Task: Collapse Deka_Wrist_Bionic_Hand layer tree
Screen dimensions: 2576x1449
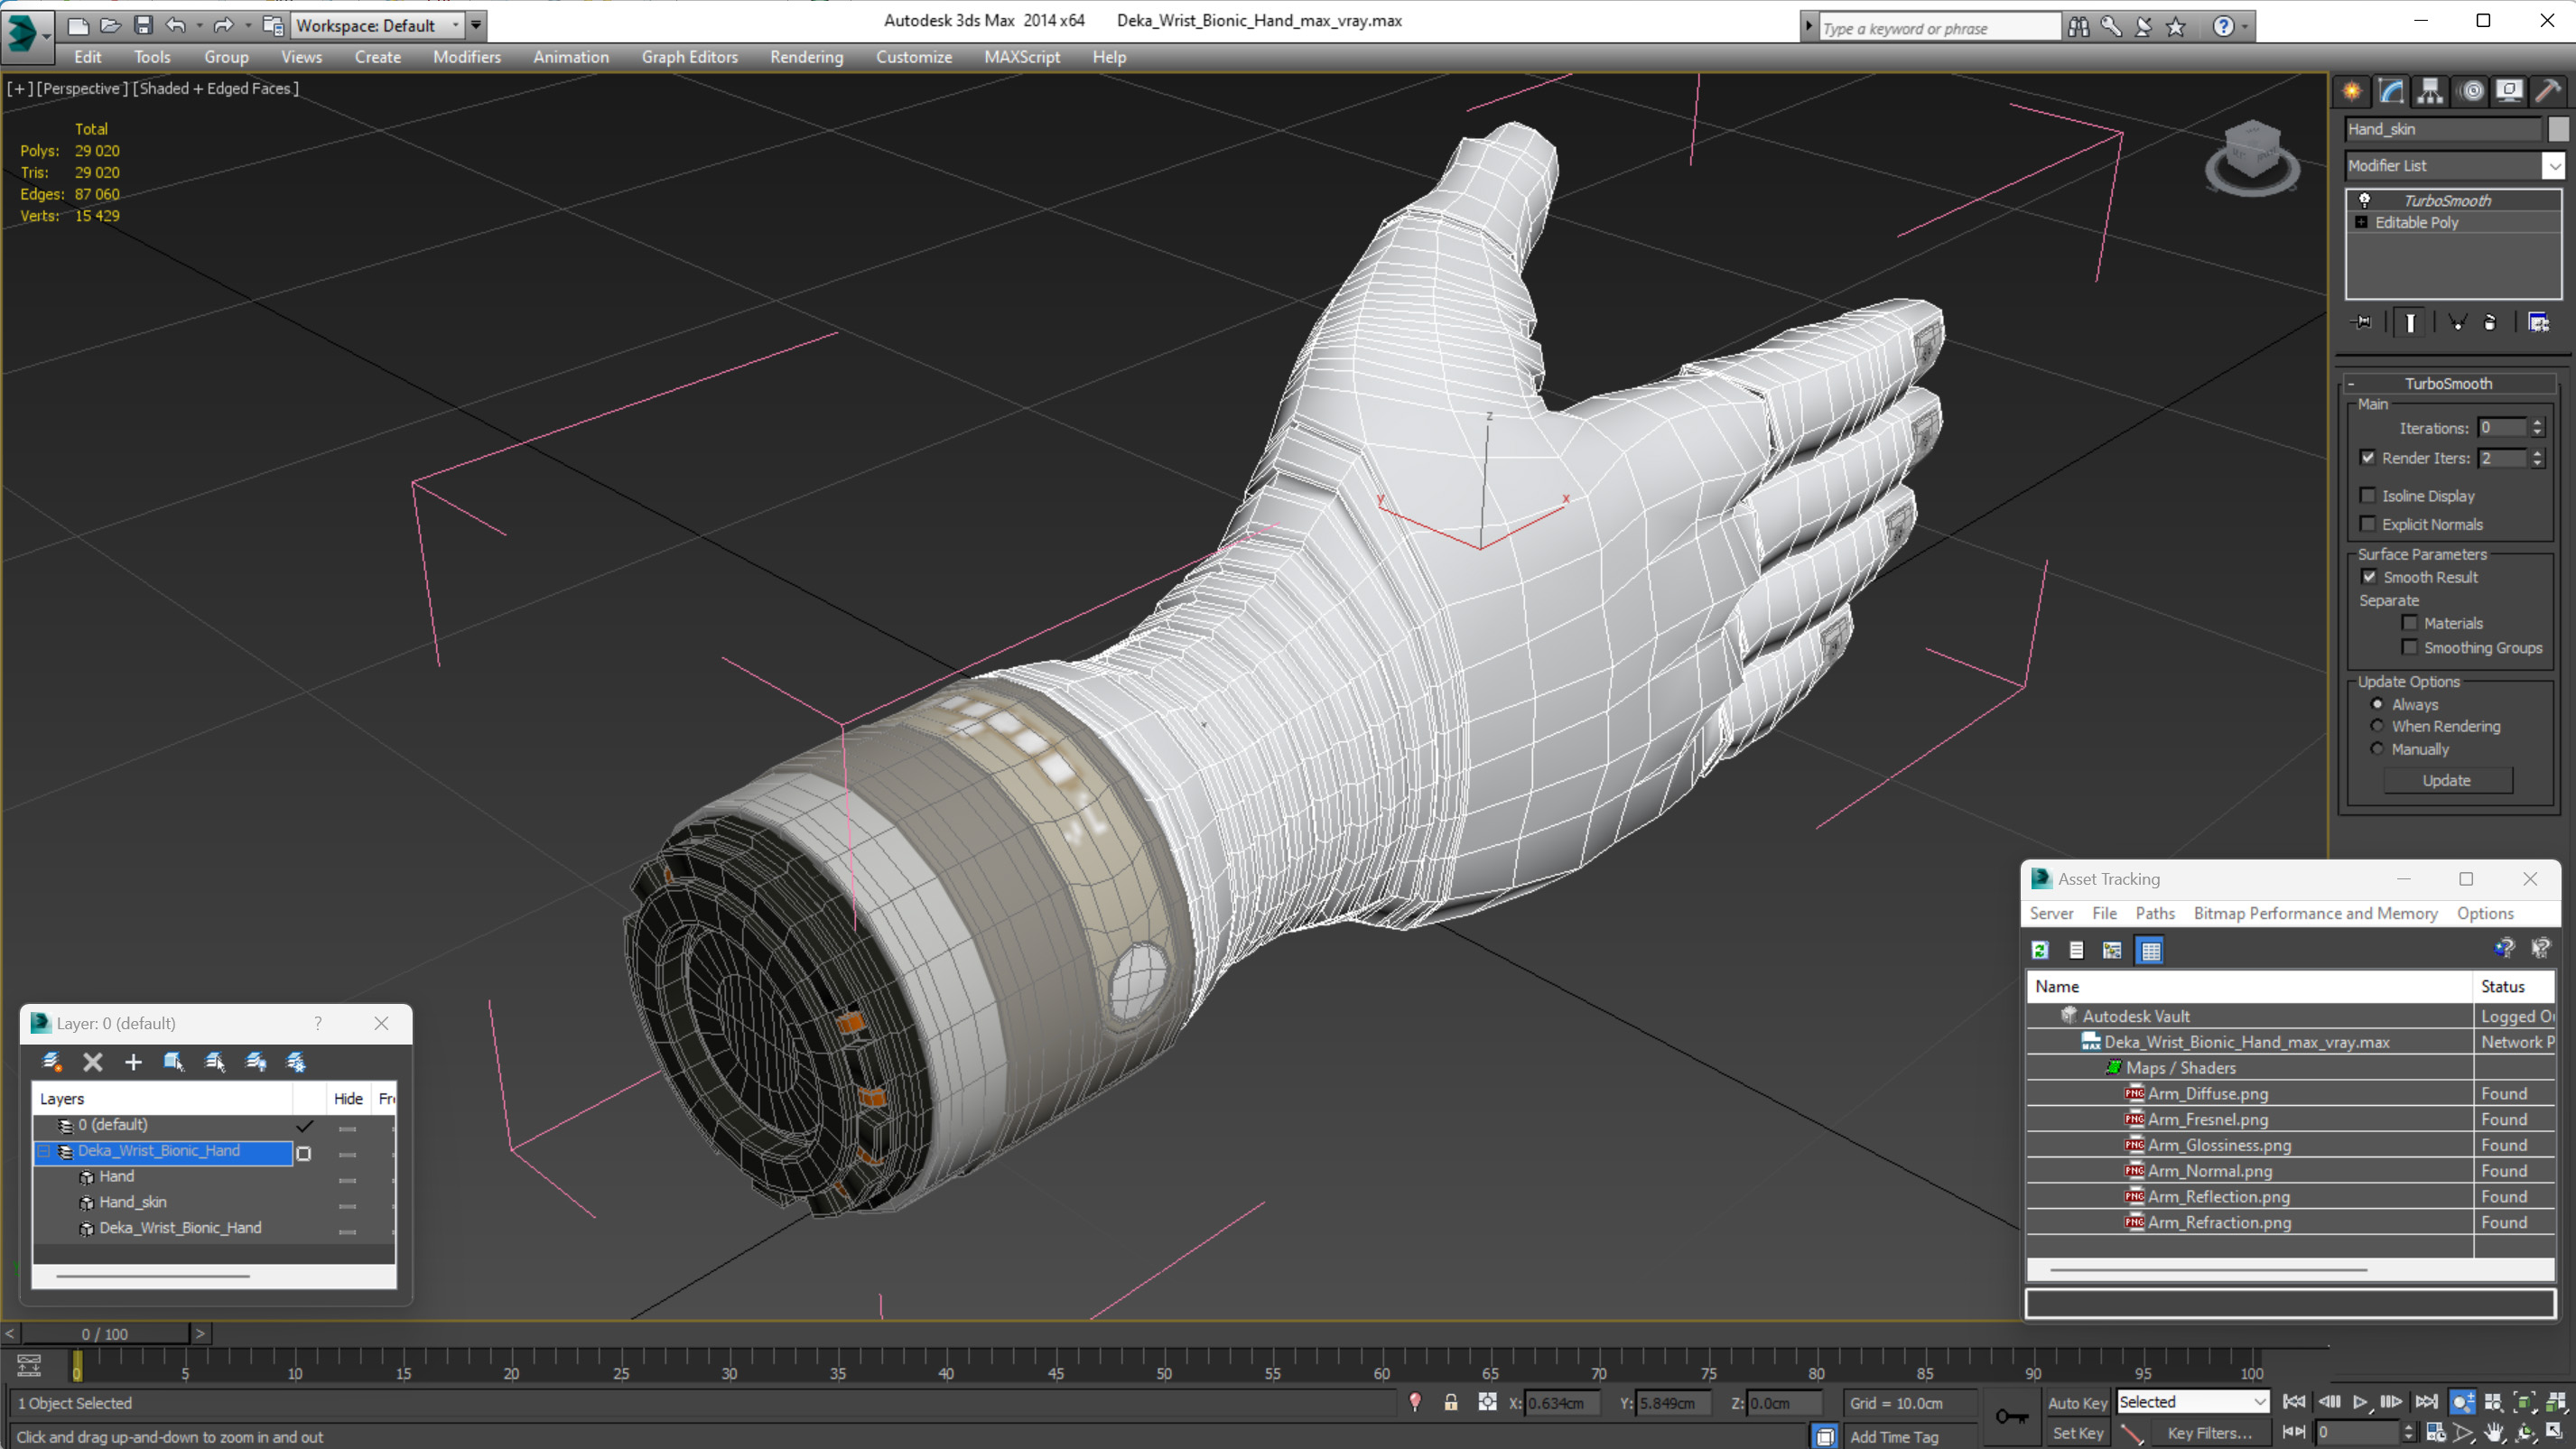Action: click(x=44, y=1151)
